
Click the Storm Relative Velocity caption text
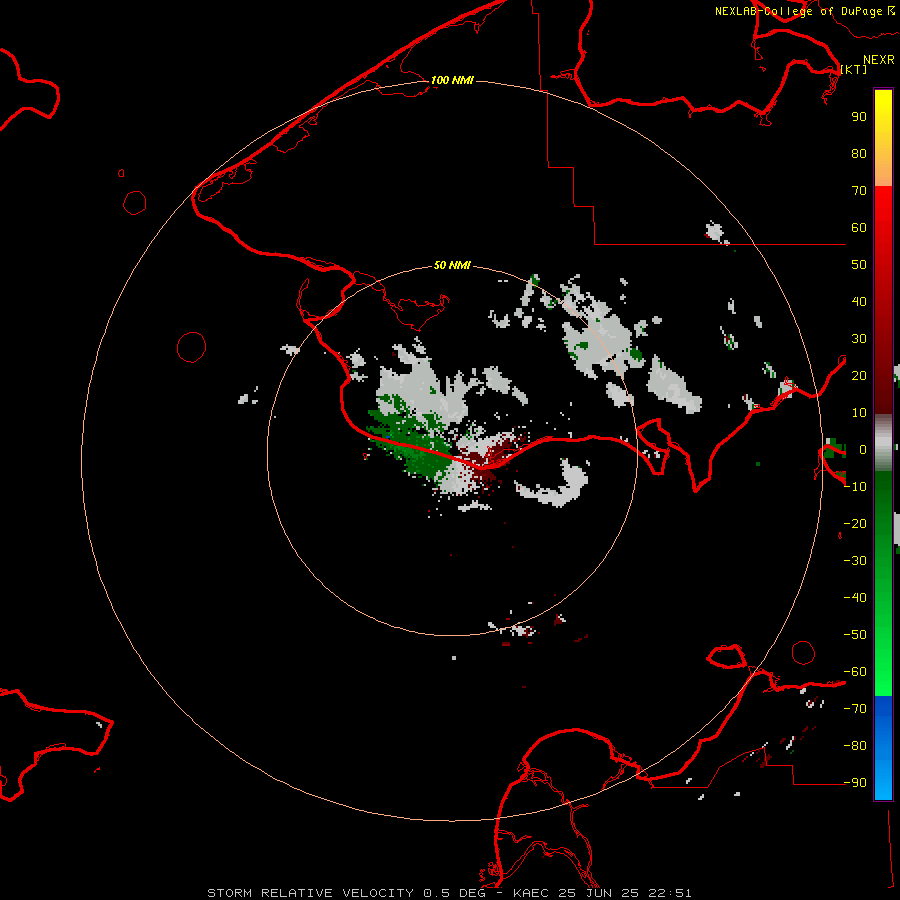(449, 893)
